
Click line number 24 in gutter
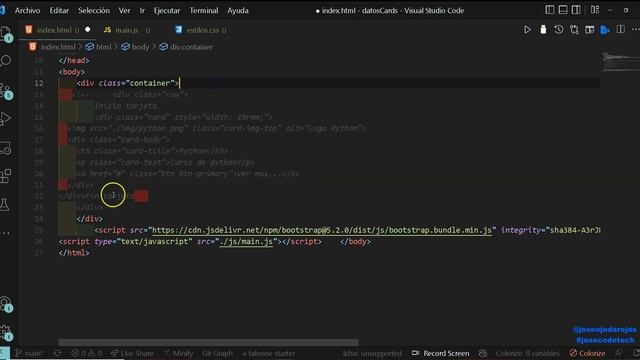click(x=39, y=219)
